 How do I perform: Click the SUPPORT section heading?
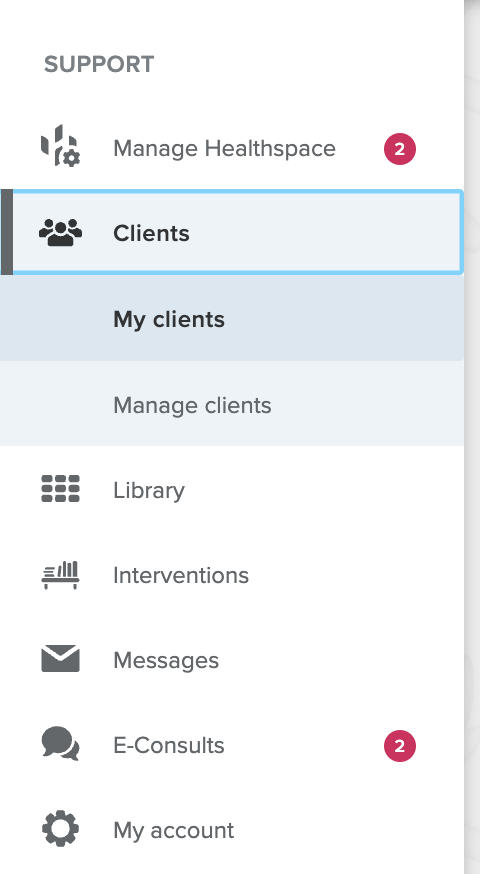(99, 64)
